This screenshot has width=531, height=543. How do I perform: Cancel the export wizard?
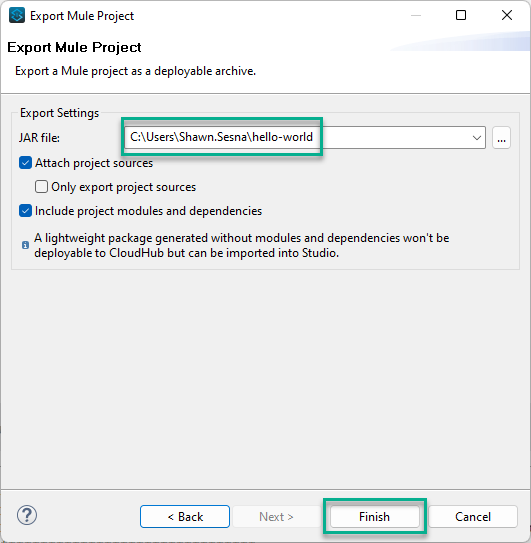coord(473,517)
